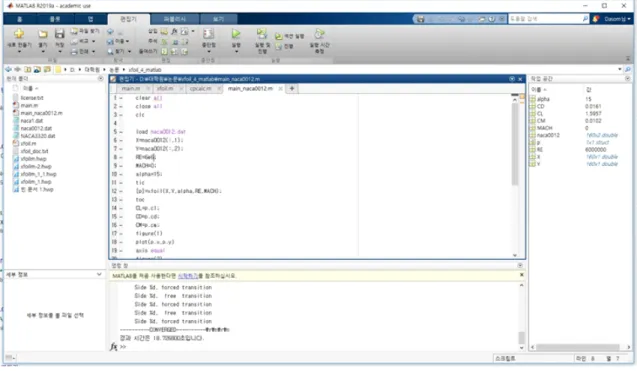Expand the Run dropdown arrow
Viewport: 637px width, 371px height.
pyautogui.click(x=236, y=52)
